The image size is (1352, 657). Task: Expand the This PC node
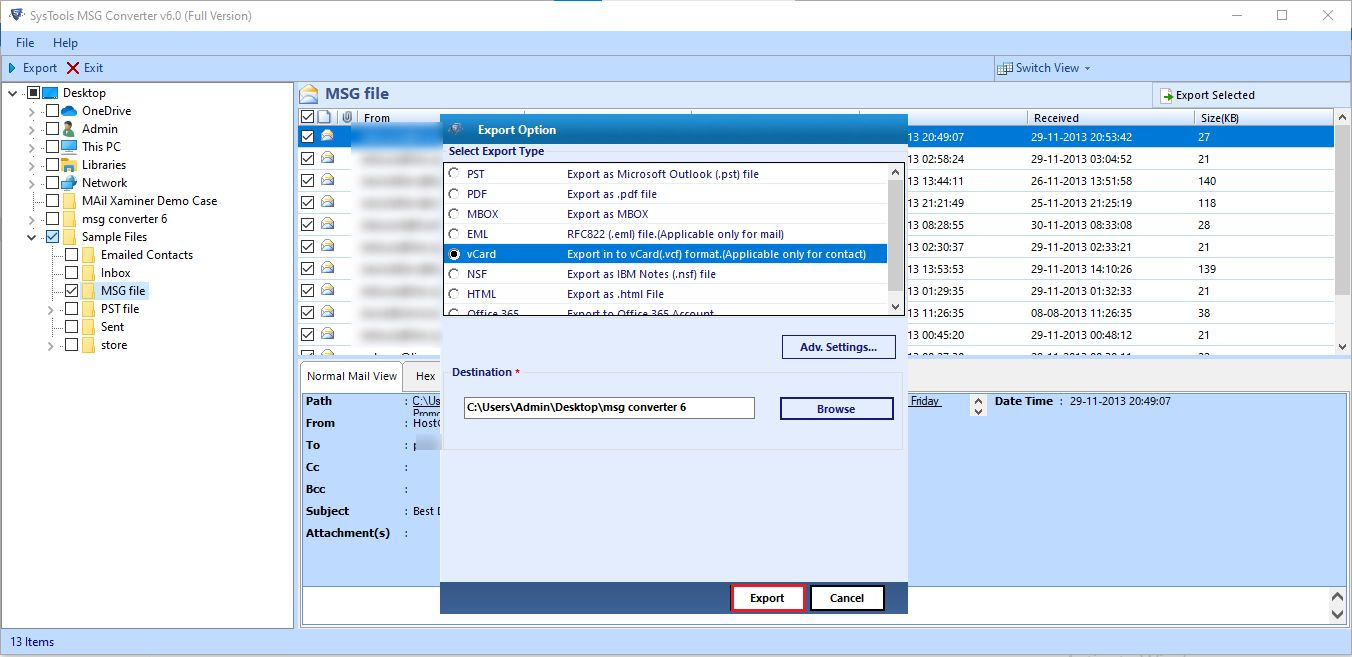(x=33, y=147)
